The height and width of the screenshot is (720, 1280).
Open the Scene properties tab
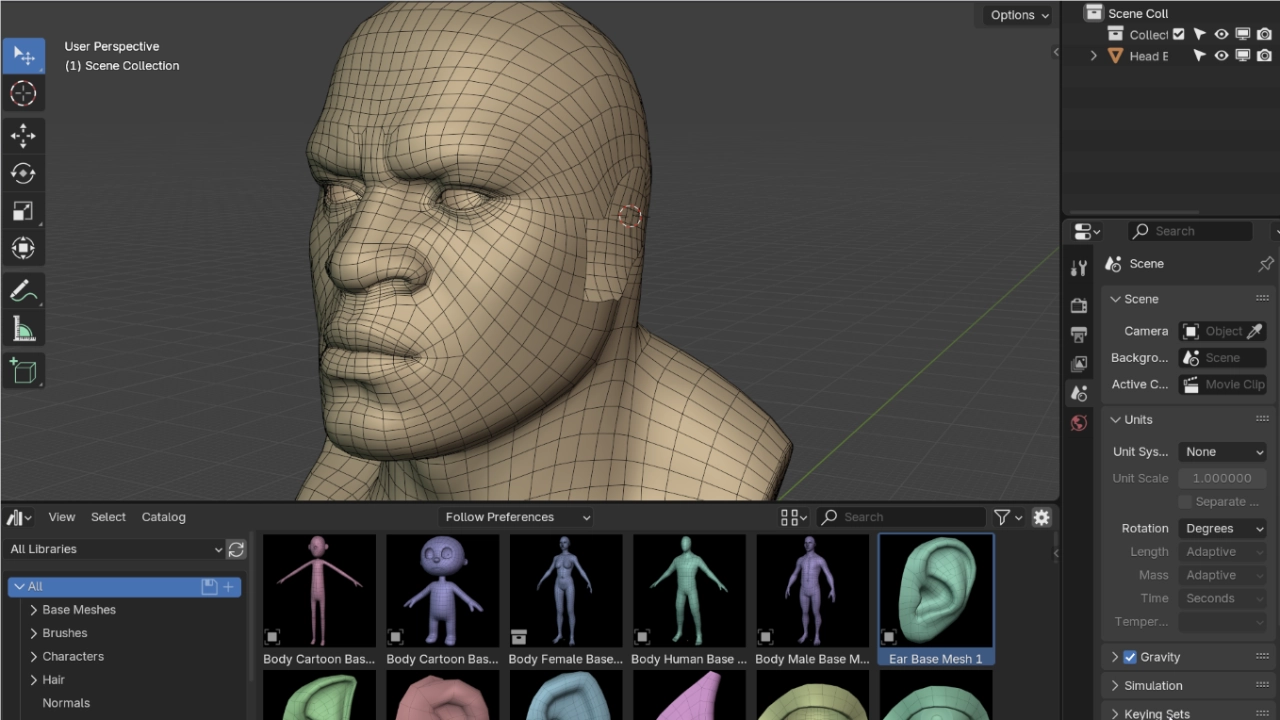pyautogui.click(x=1079, y=393)
